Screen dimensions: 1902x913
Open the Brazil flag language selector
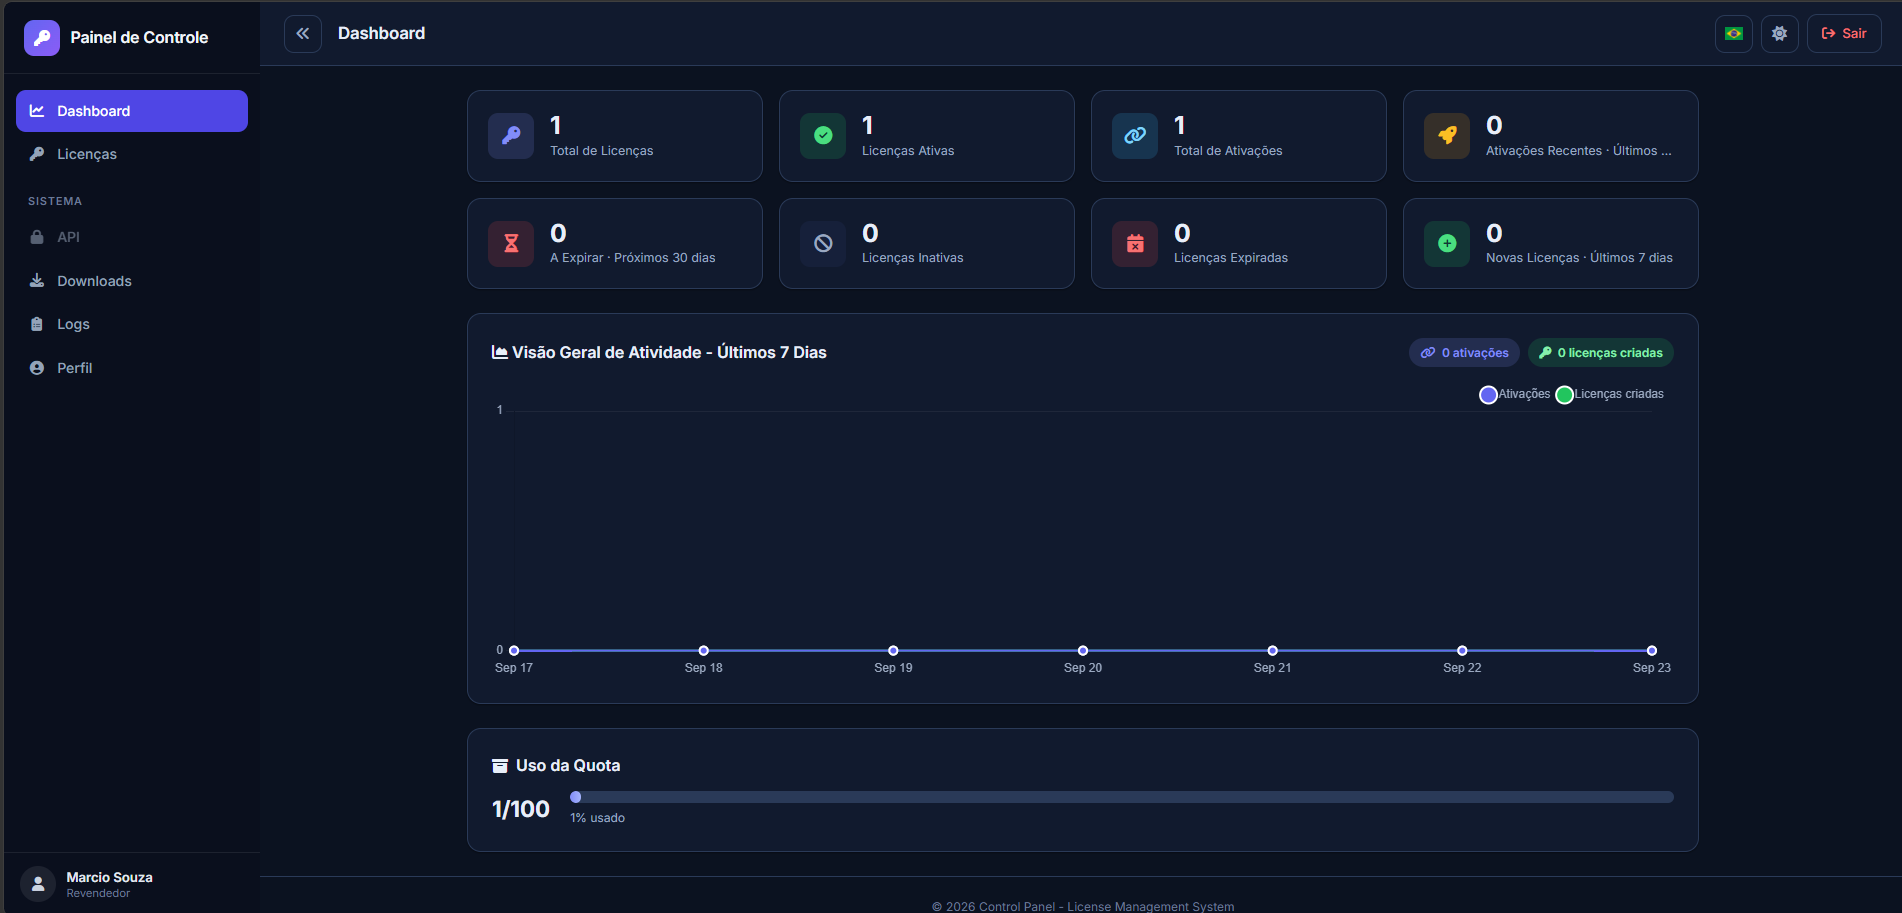click(x=1734, y=34)
